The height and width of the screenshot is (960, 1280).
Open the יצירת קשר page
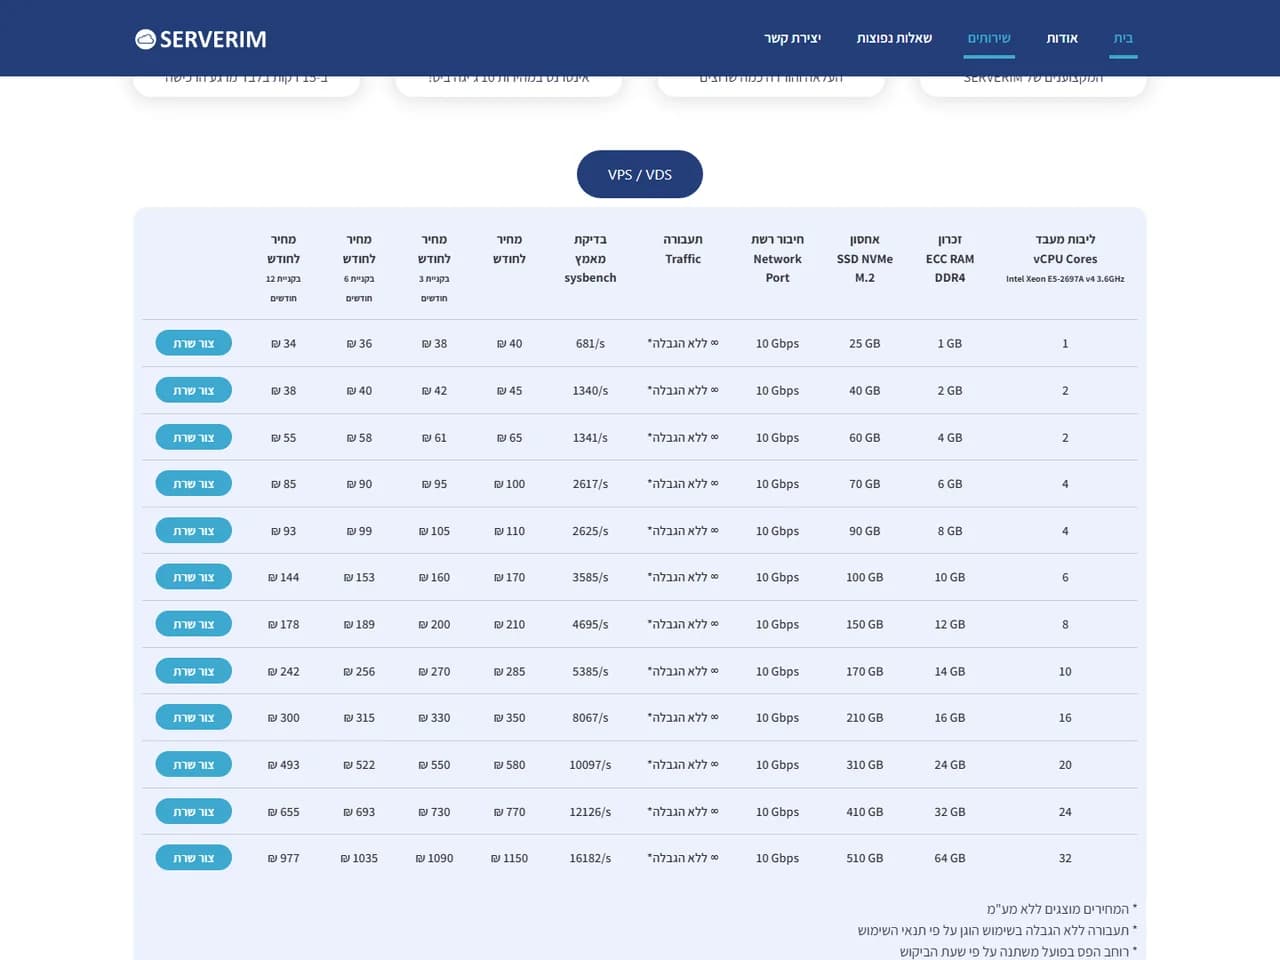pos(792,38)
